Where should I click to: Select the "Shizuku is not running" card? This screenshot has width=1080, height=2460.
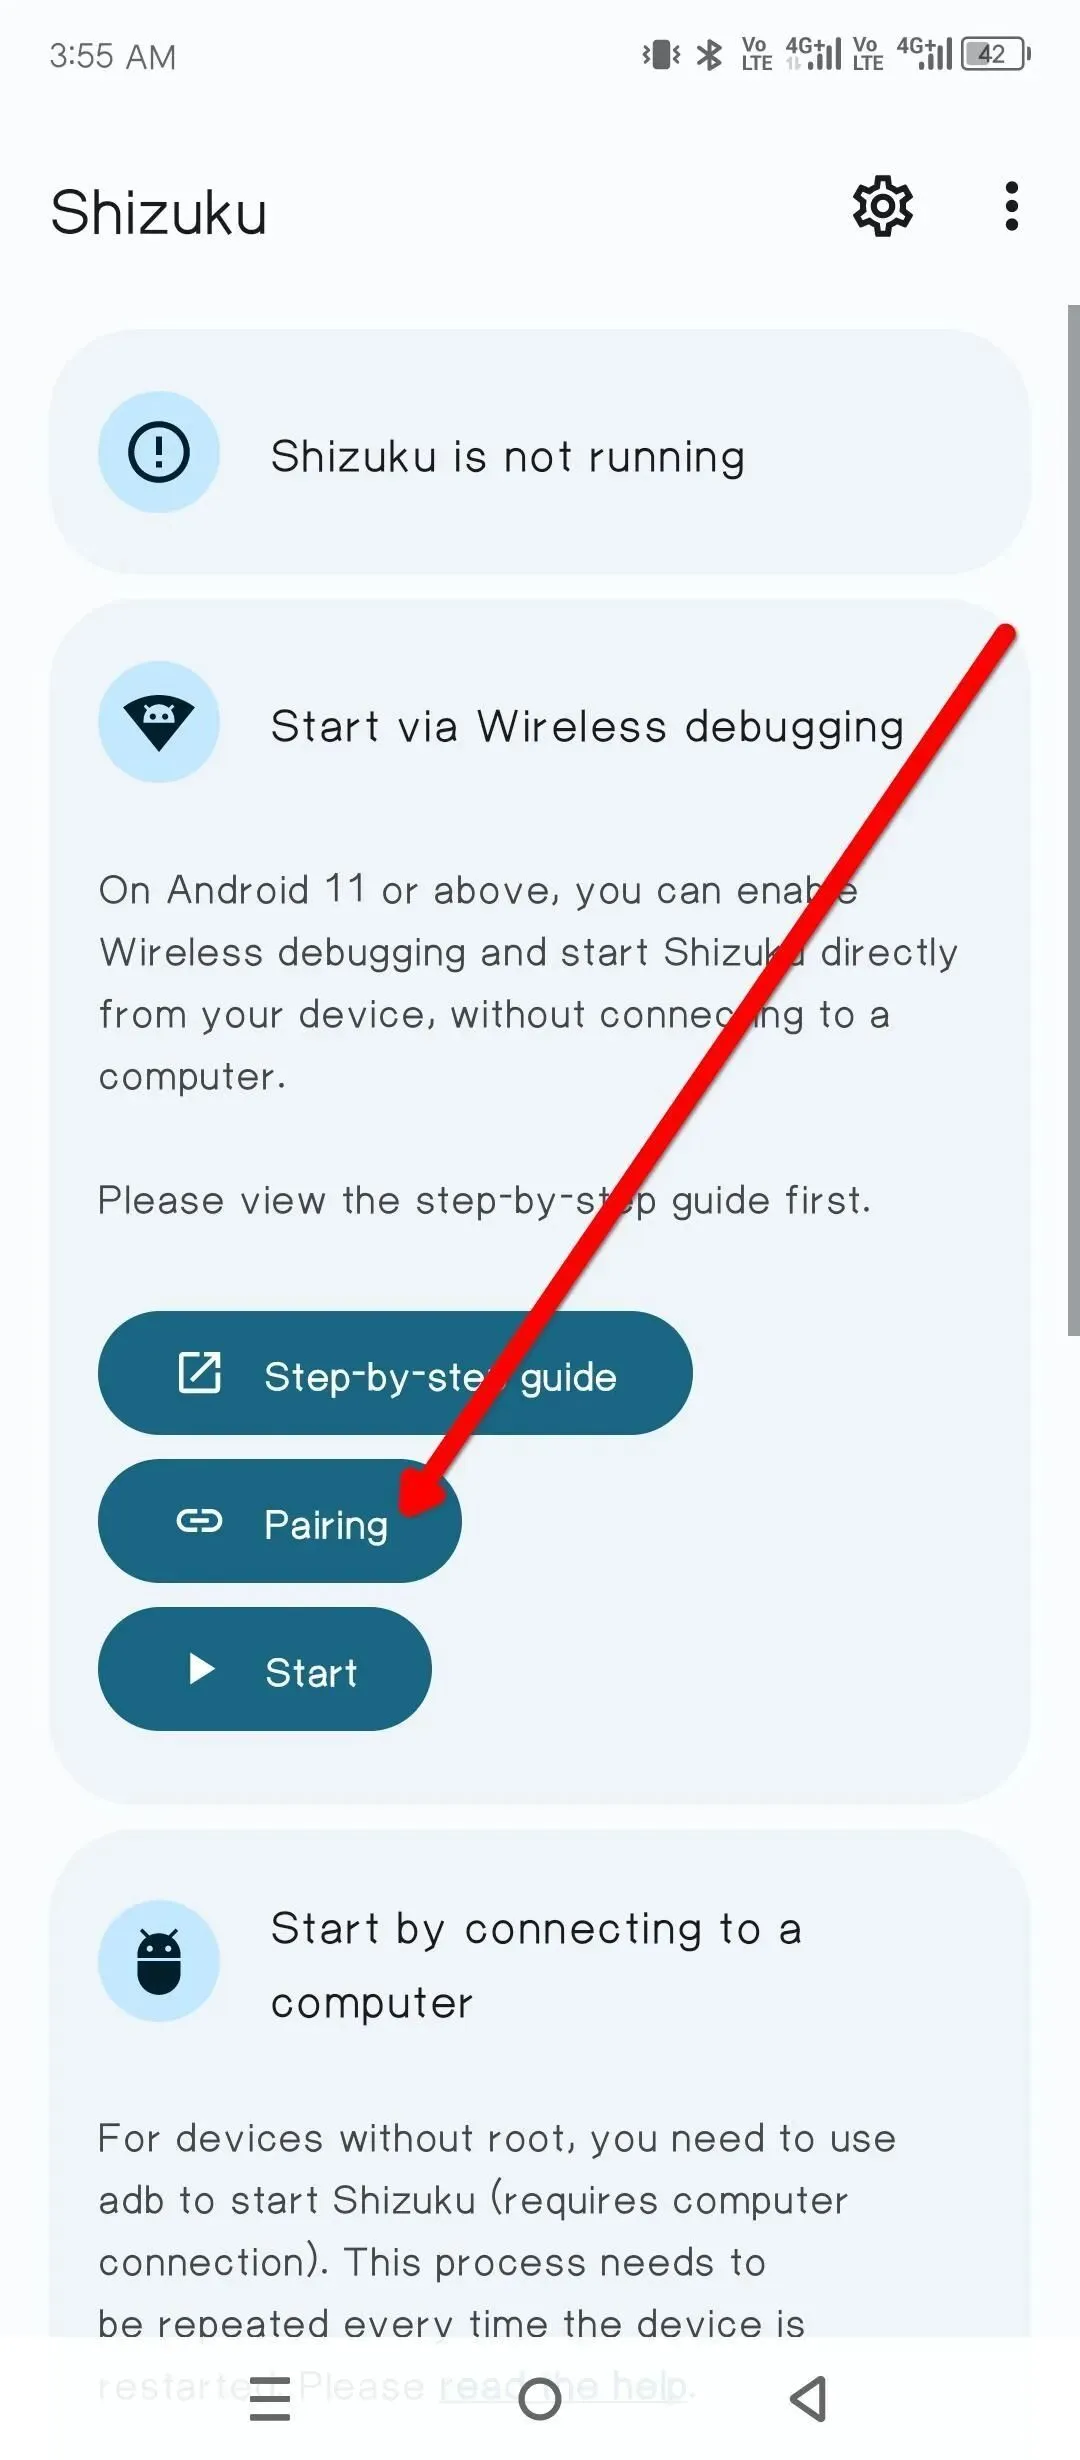pos(540,452)
